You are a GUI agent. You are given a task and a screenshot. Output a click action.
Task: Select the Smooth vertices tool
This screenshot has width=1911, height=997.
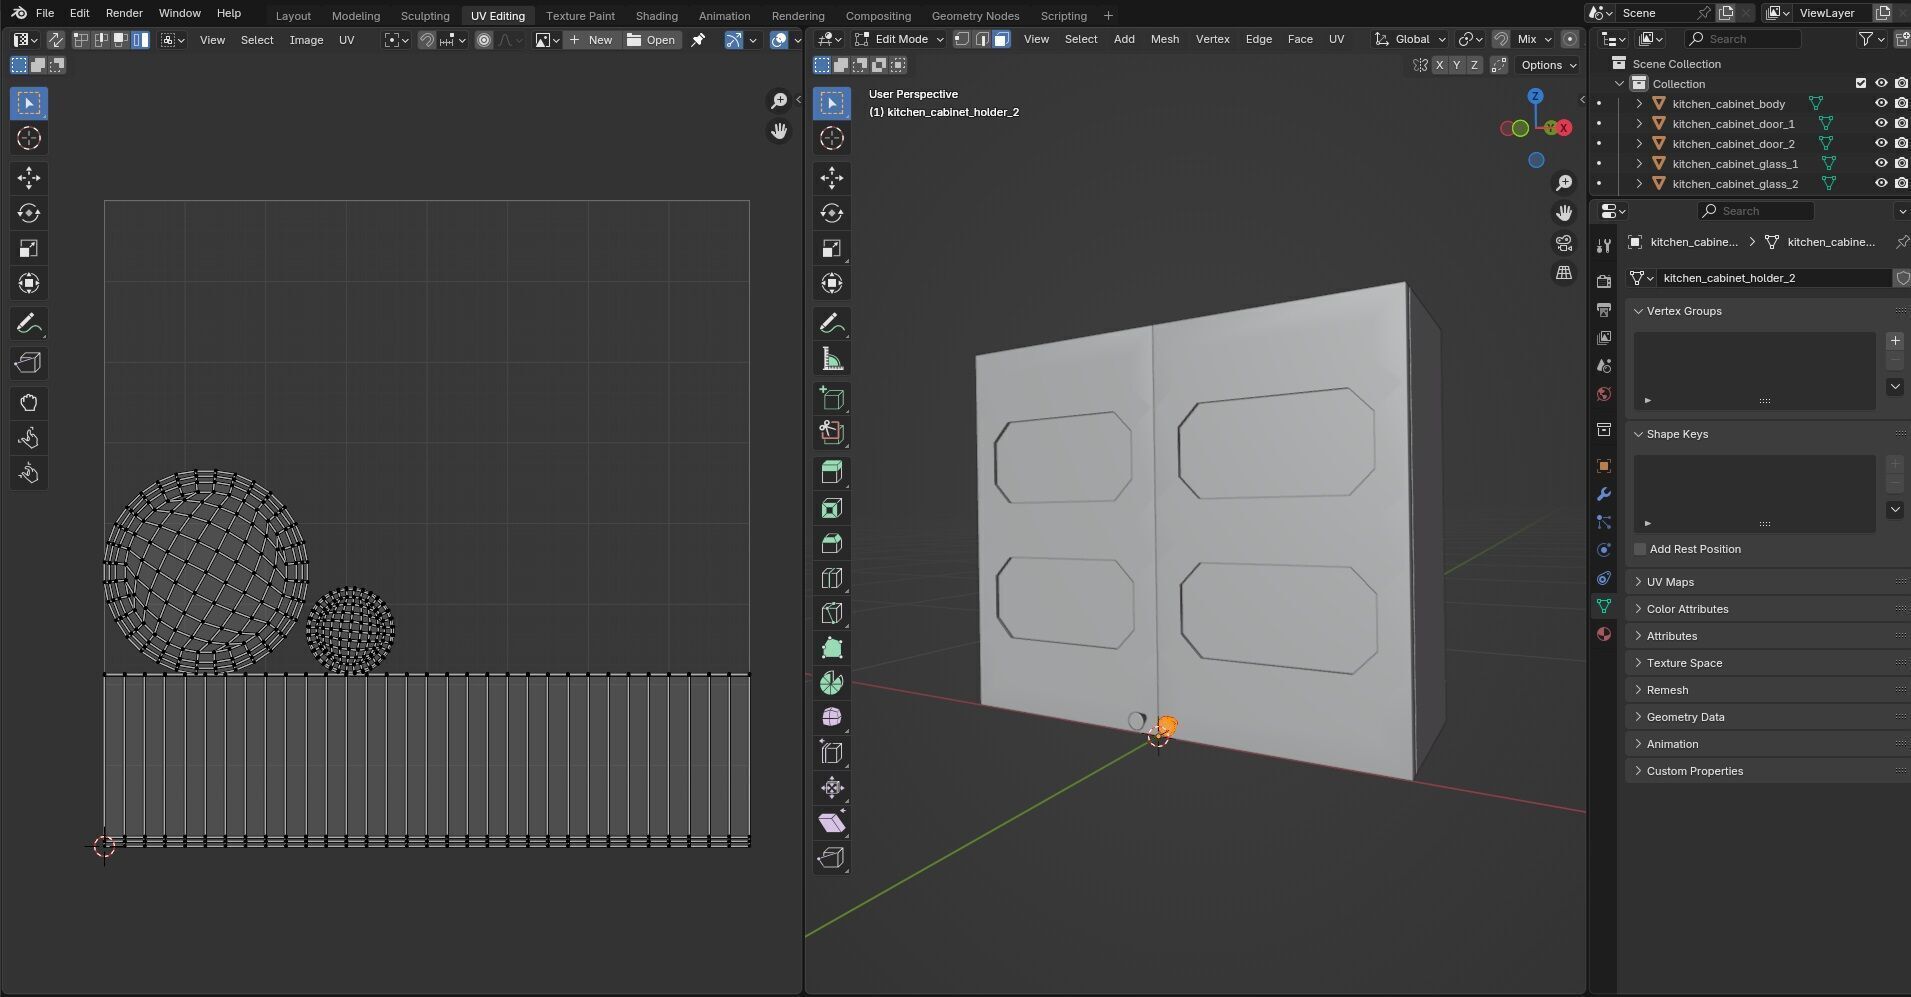(832, 718)
